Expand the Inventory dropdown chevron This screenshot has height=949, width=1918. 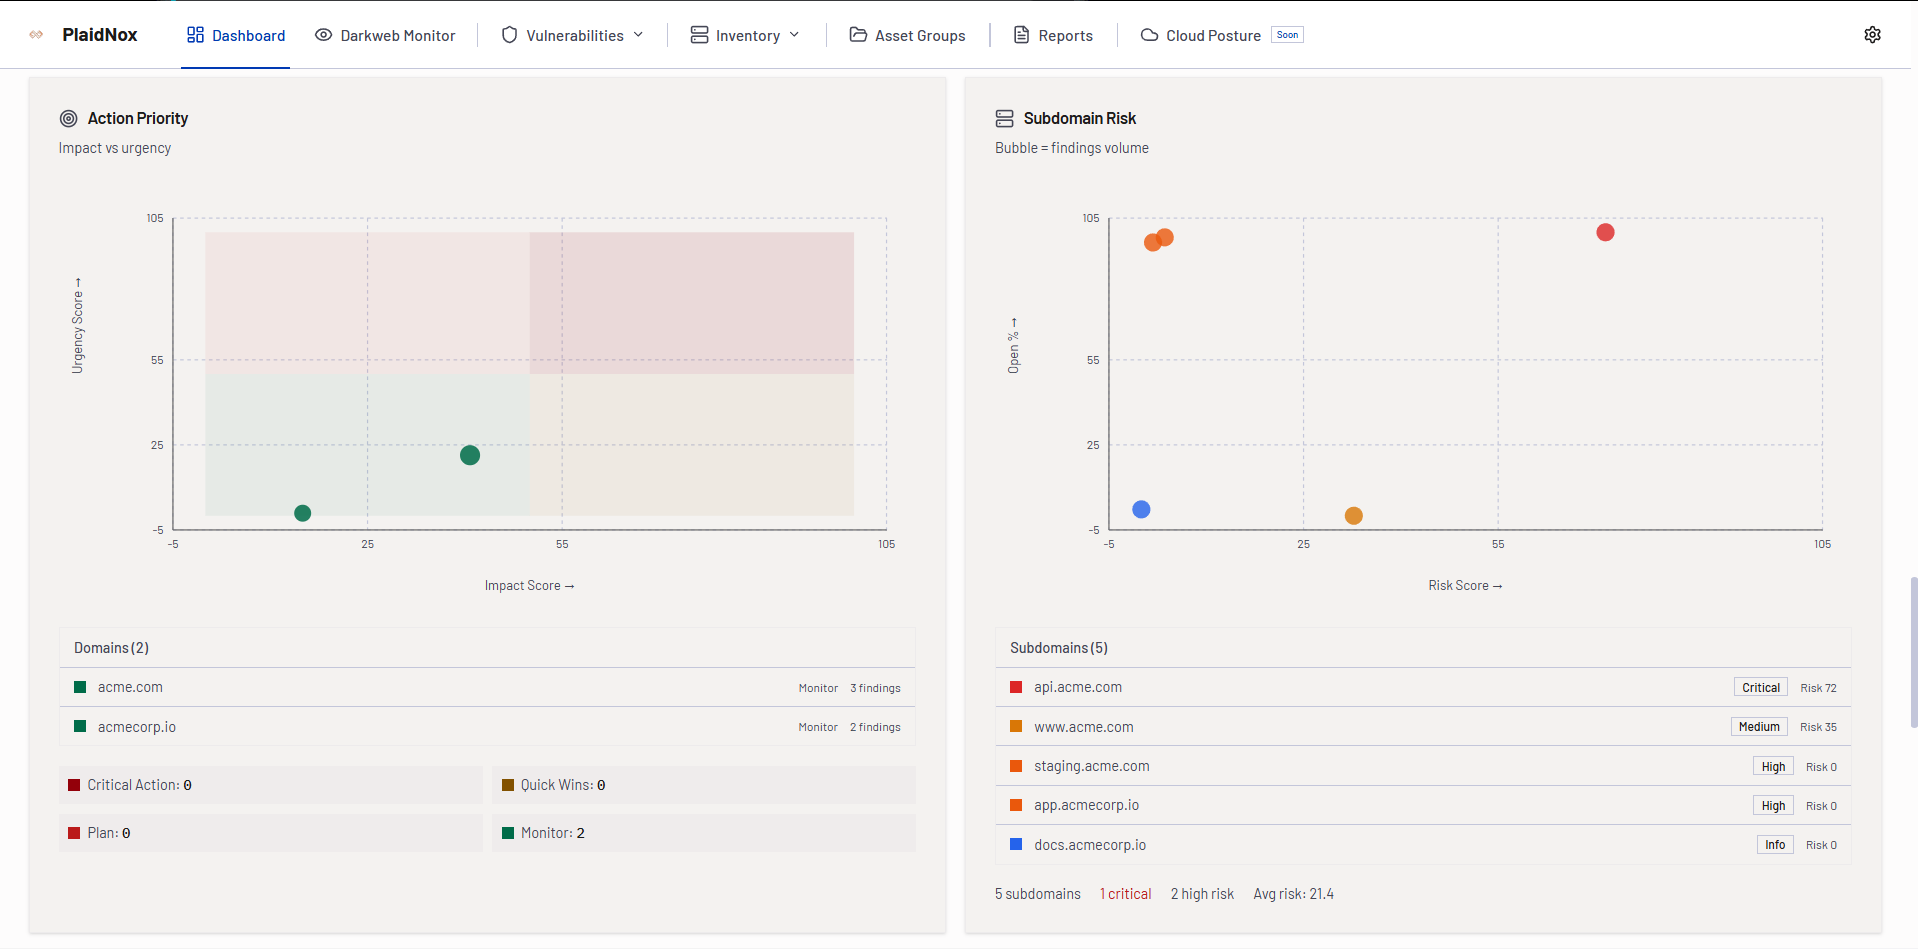click(x=795, y=35)
